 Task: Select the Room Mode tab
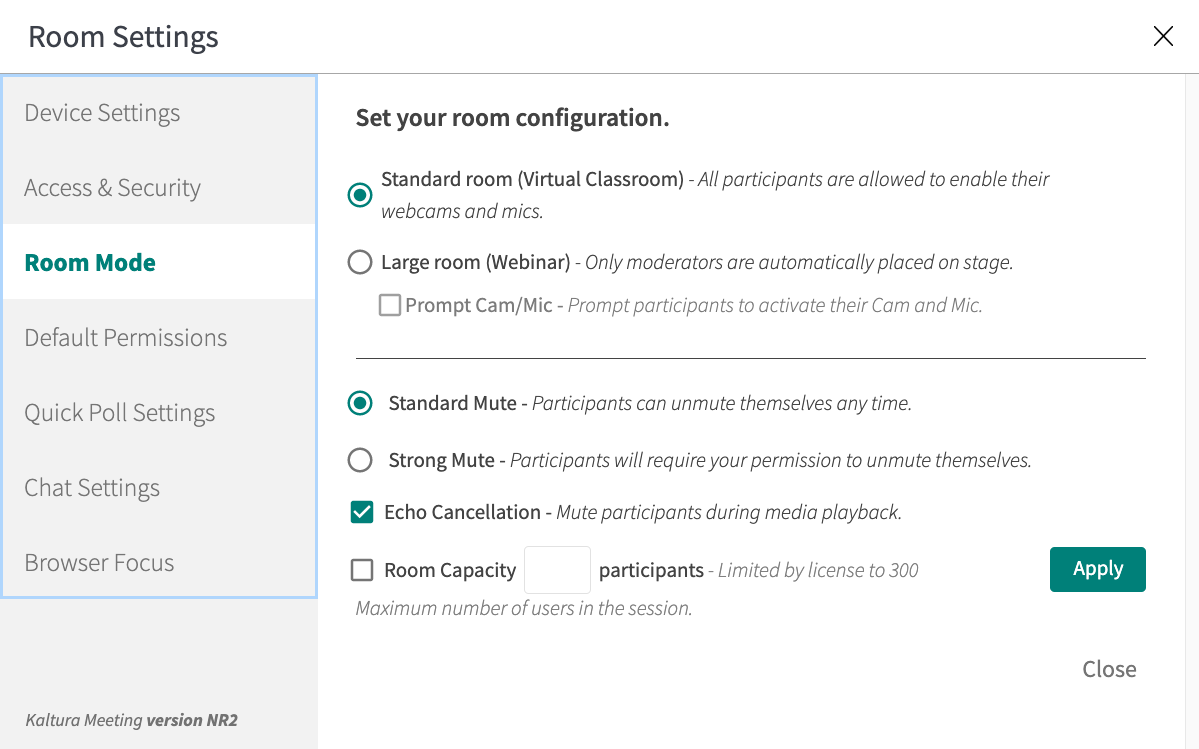click(x=90, y=263)
